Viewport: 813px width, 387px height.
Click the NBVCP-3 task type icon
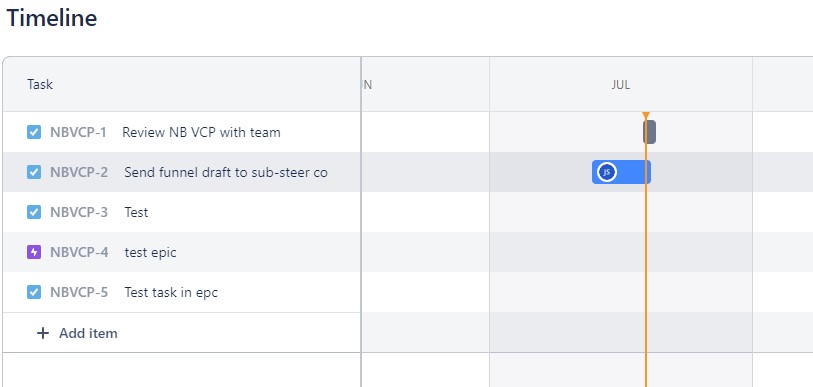34,212
